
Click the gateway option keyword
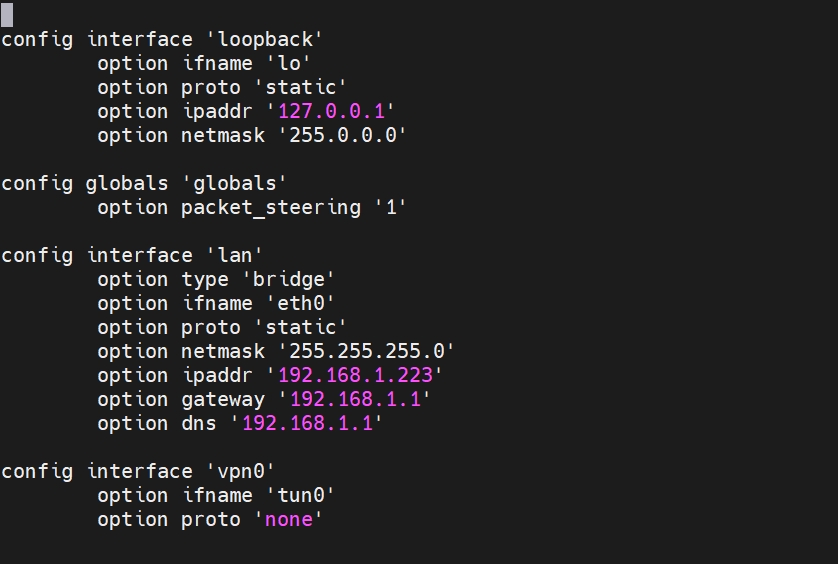(x=222, y=399)
